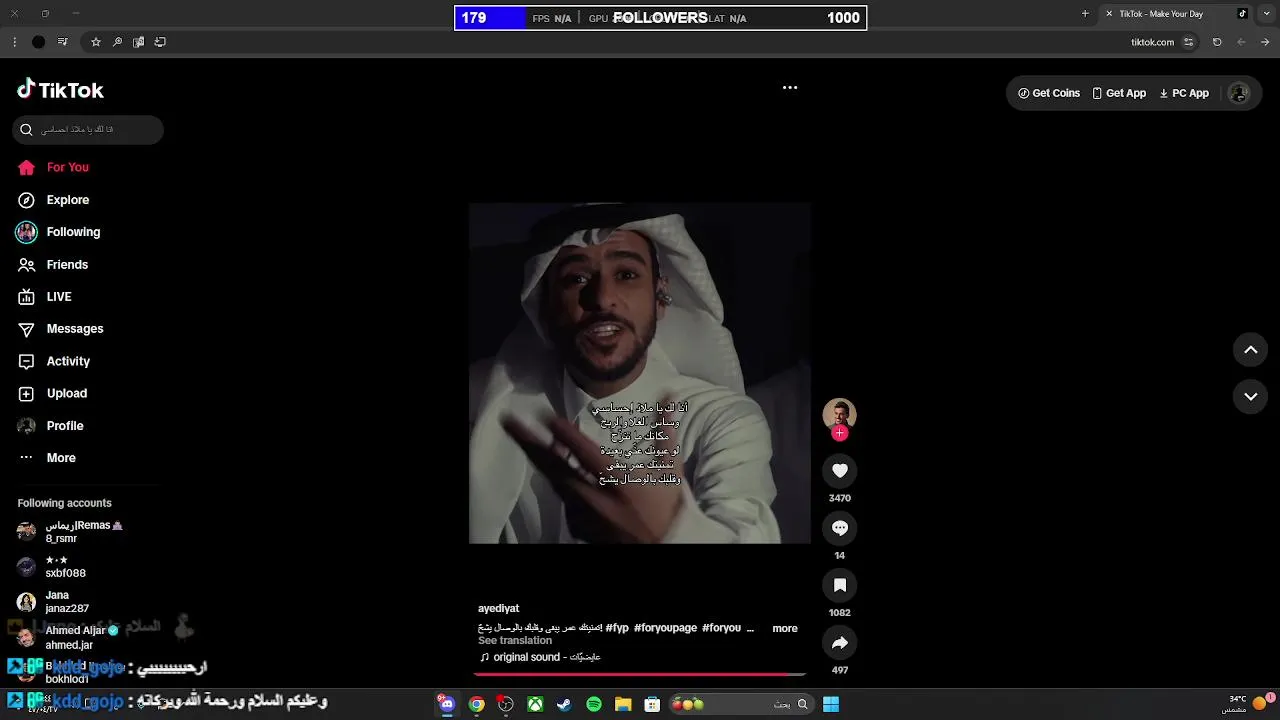
Task: Click the Chrome profile avatar circle
Action: tap(38, 42)
